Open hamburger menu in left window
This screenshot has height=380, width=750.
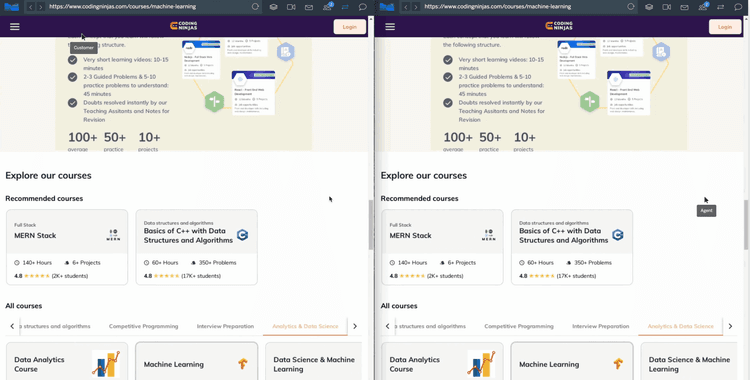click(15, 27)
